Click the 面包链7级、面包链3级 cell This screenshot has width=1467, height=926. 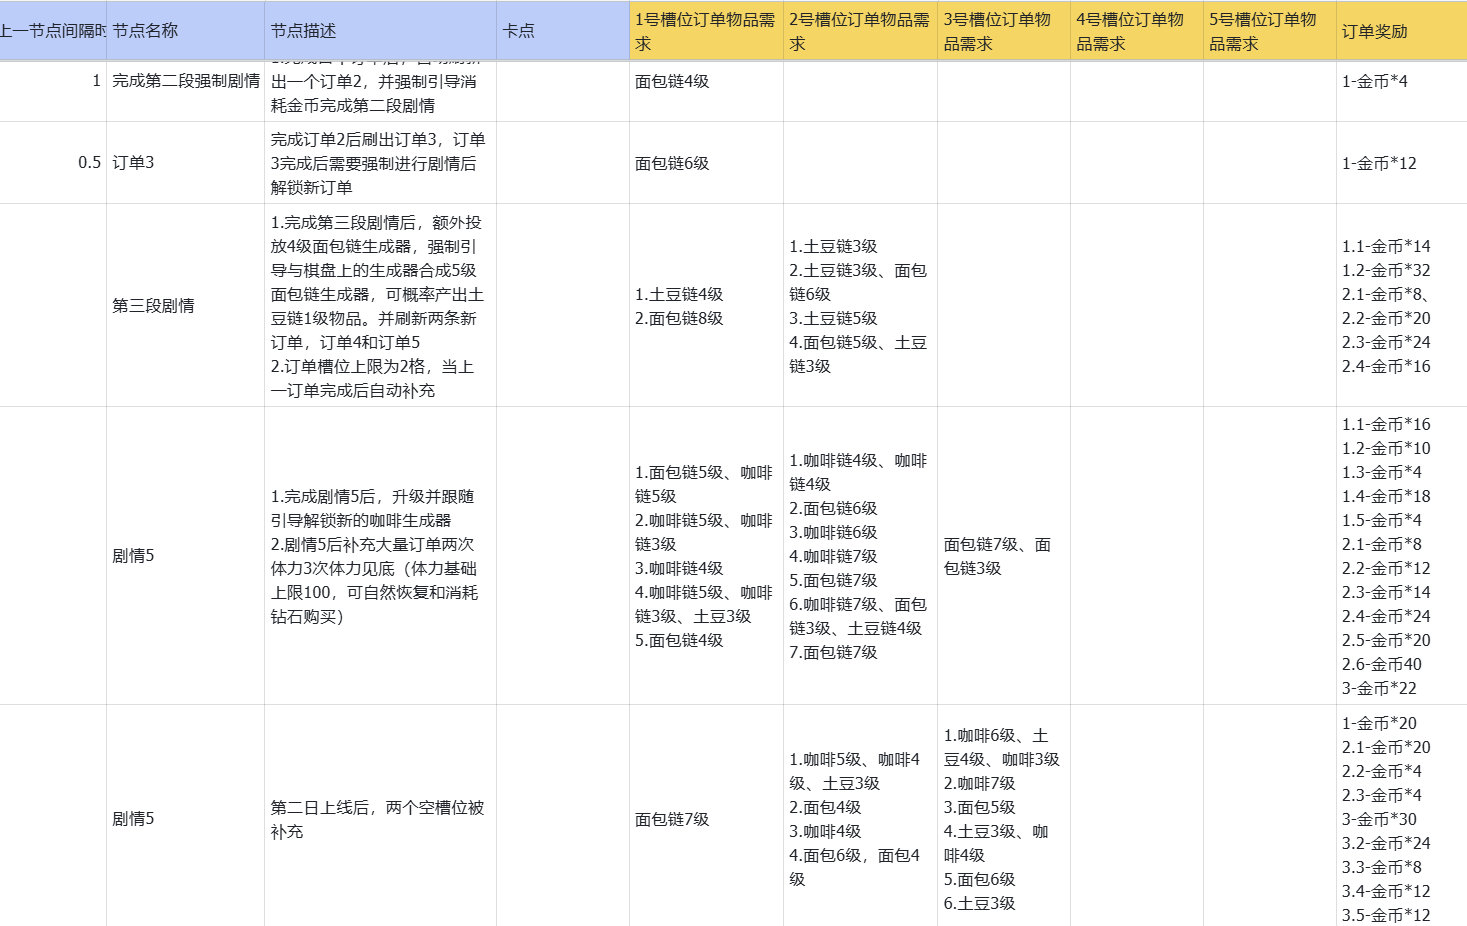(x=1004, y=555)
